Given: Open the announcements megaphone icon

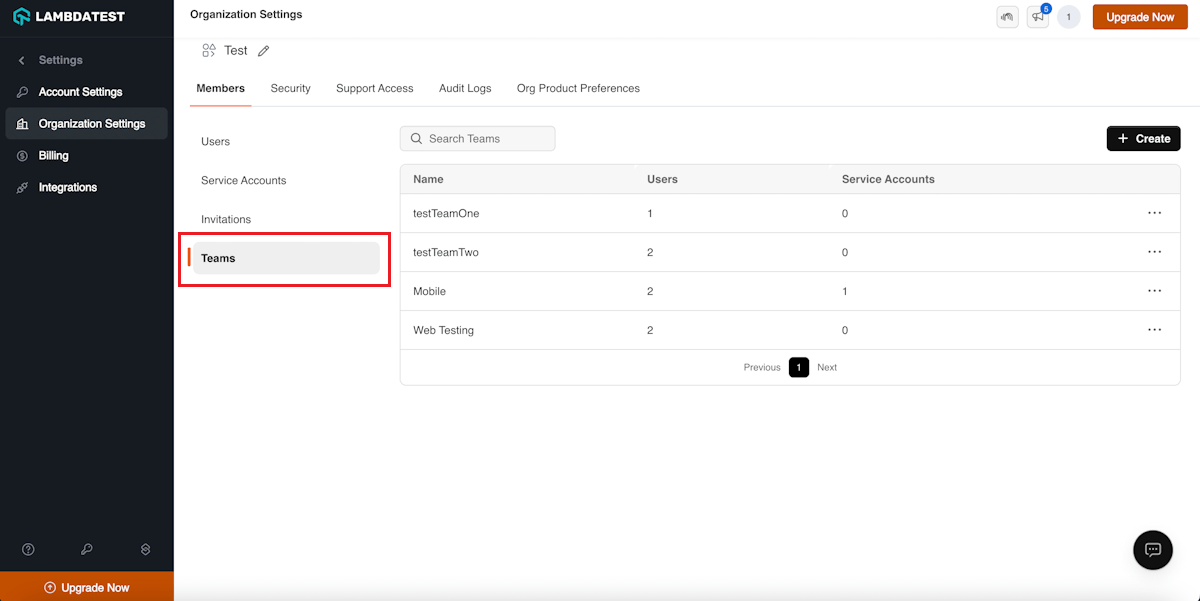Looking at the screenshot, I should (x=1037, y=17).
